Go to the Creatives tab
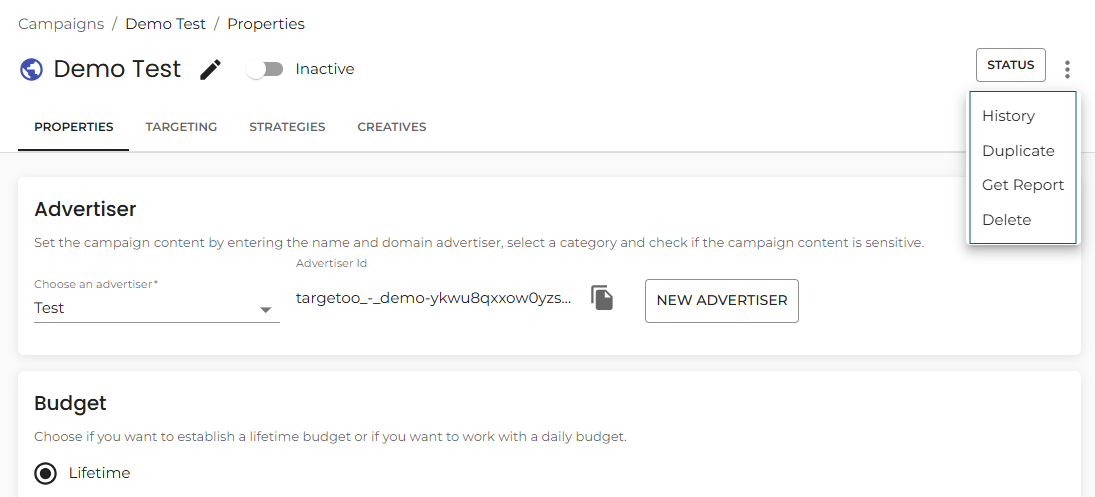The image size is (1095, 497). click(x=392, y=127)
